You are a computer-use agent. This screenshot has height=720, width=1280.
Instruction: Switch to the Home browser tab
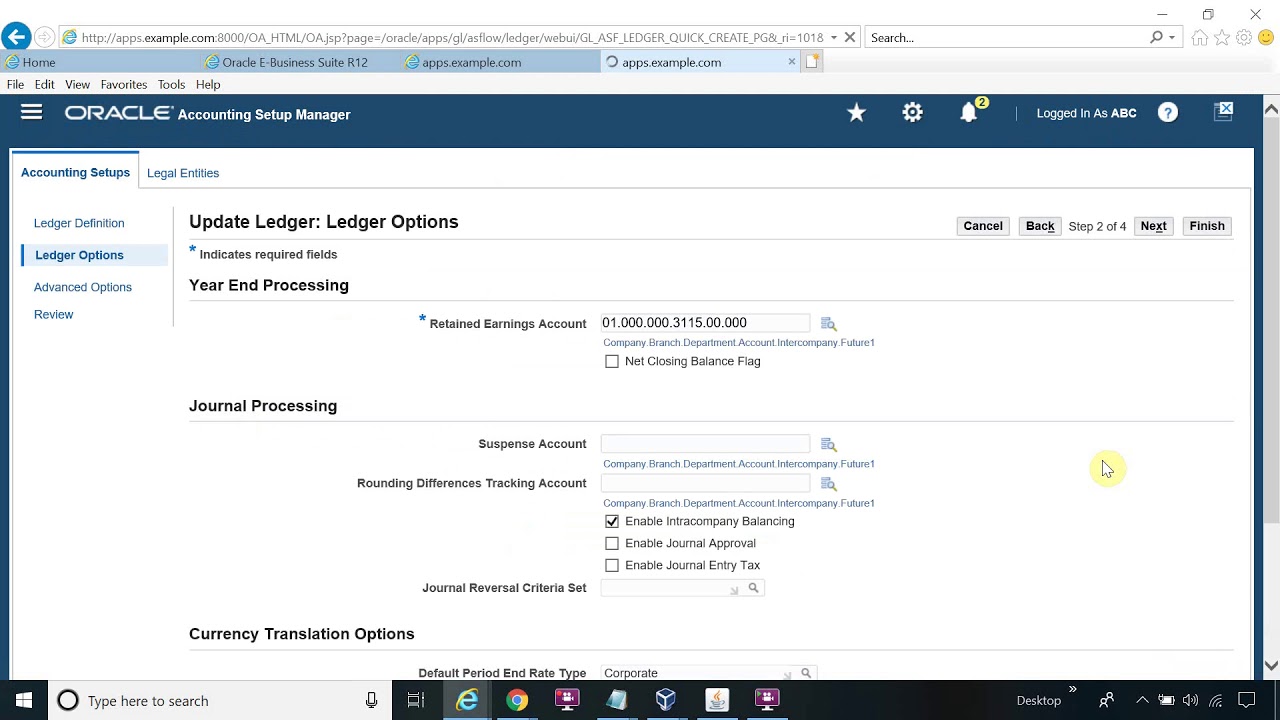100,62
